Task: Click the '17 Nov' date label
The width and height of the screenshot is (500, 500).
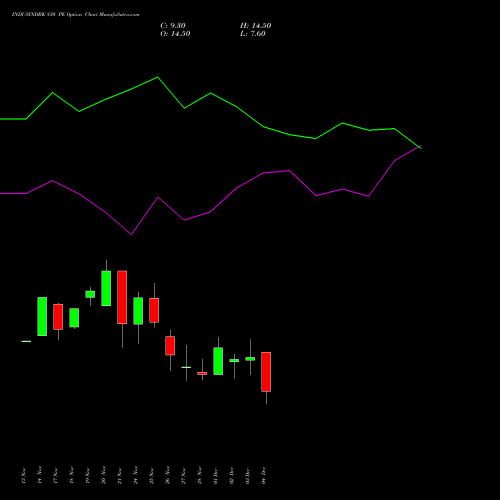Action: (56, 475)
